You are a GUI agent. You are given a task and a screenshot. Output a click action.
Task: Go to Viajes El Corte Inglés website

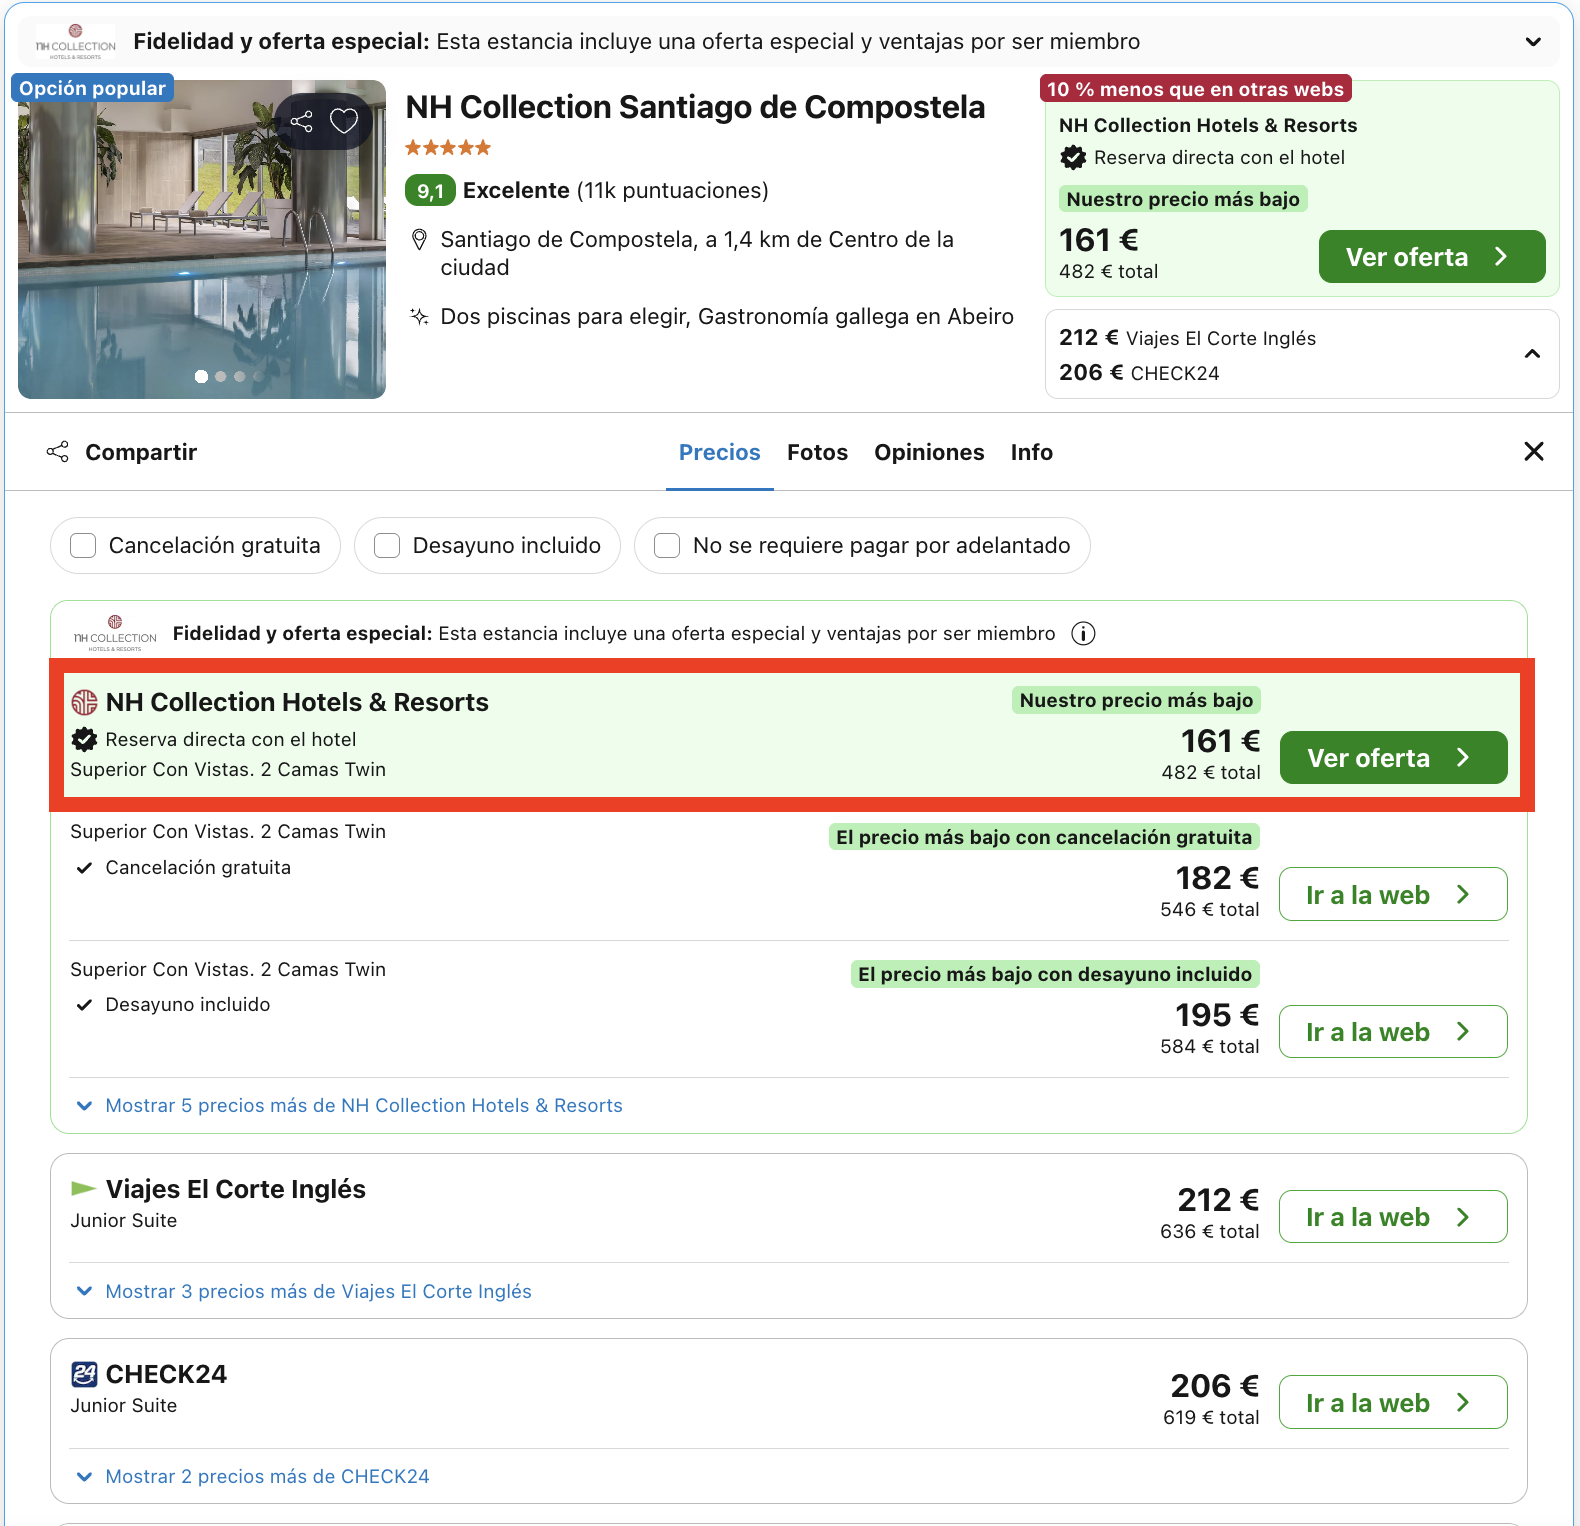[x=1393, y=1217]
